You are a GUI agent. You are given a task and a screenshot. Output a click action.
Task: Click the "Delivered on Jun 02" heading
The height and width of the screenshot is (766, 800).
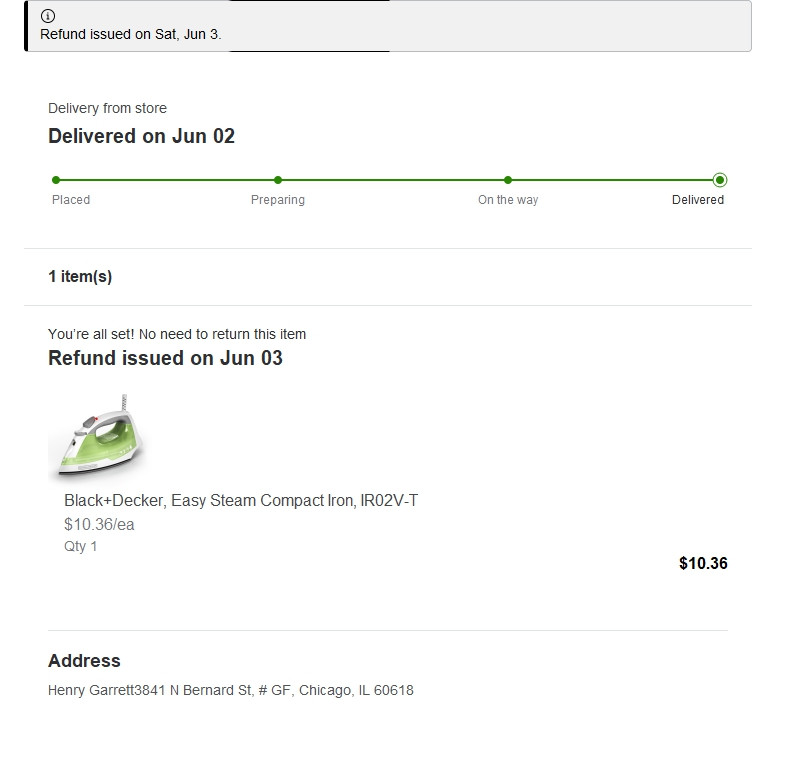(141, 136)
